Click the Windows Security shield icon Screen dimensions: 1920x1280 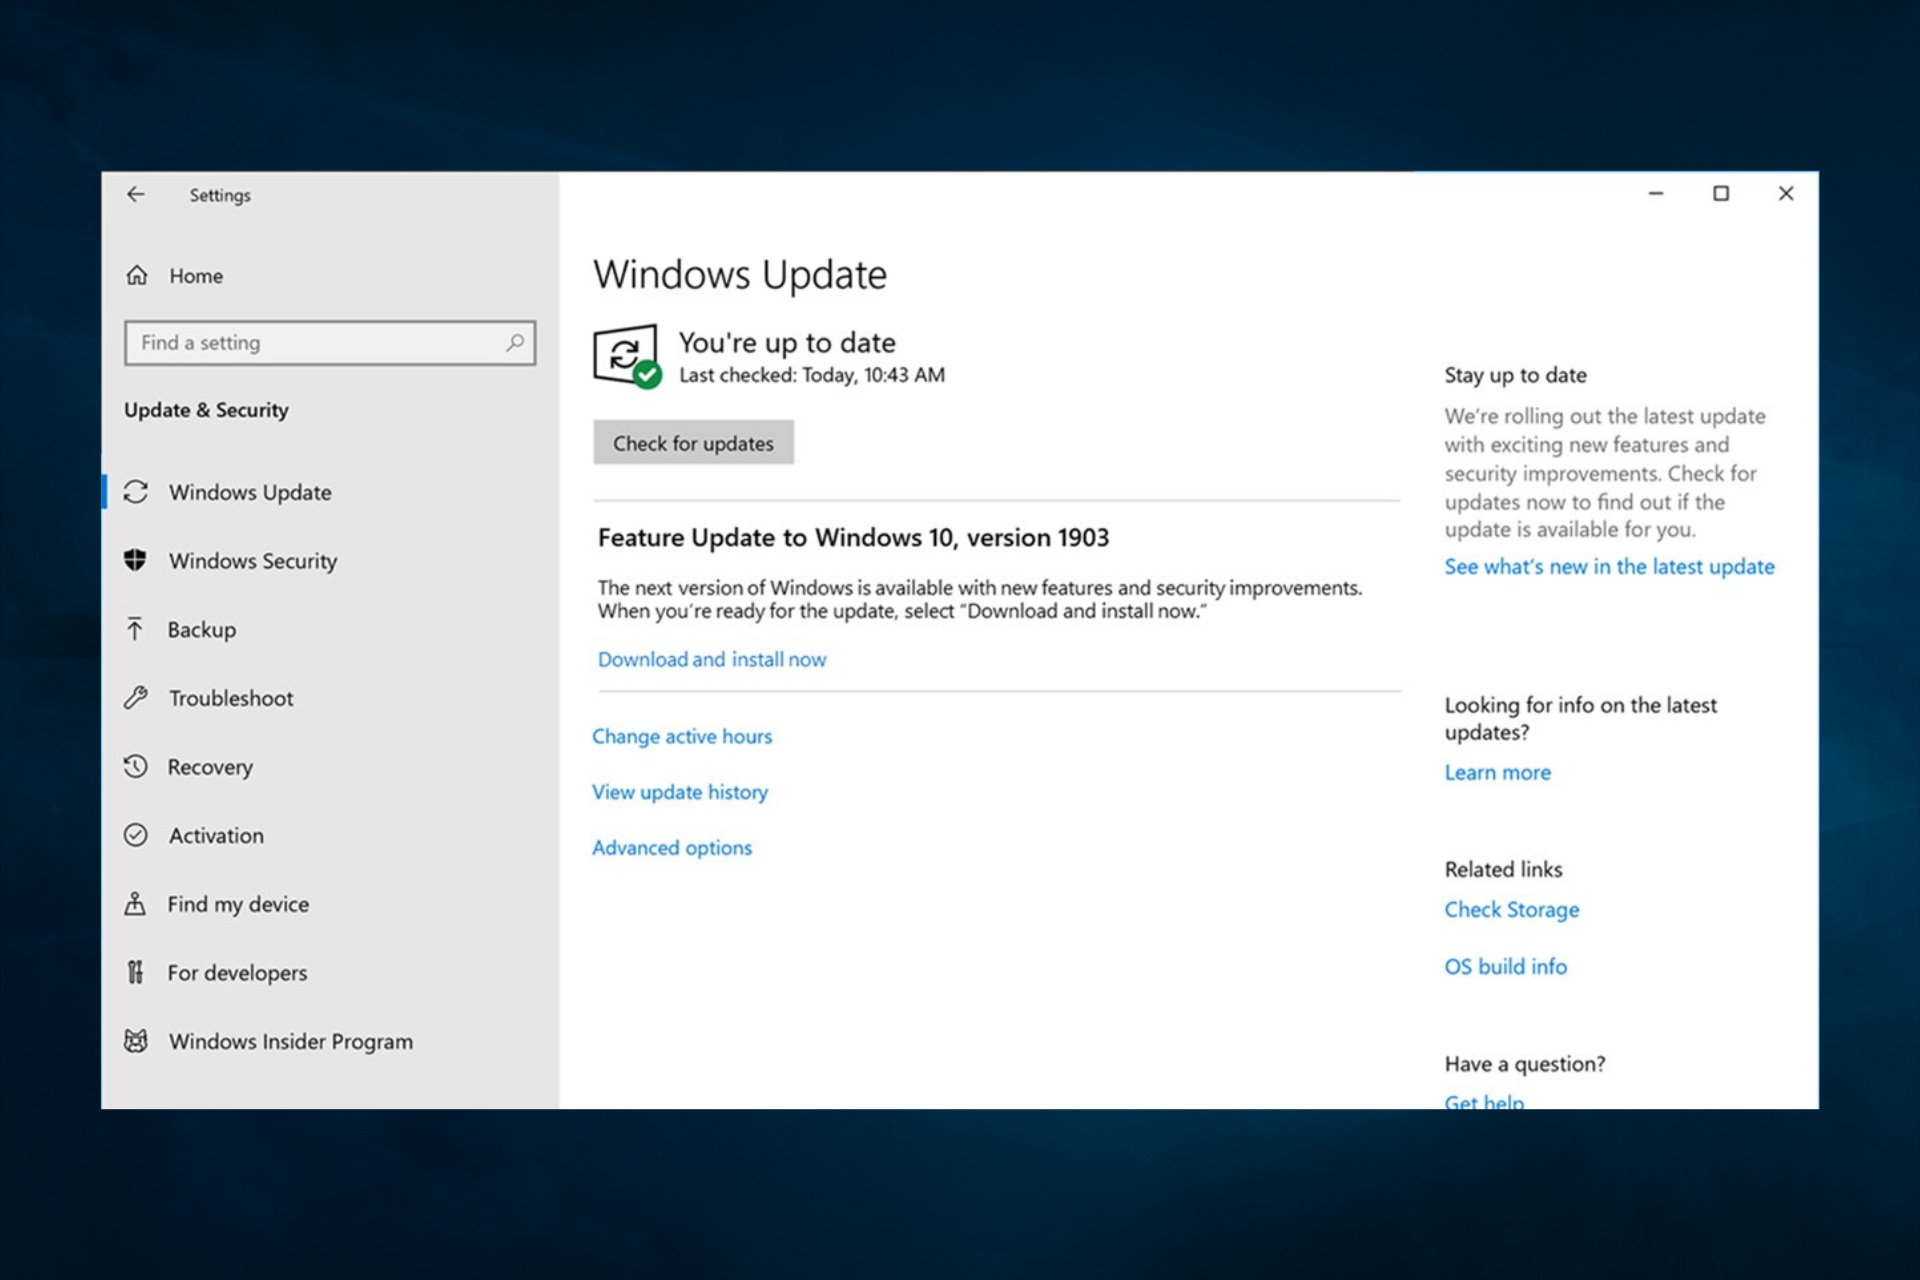135,560
